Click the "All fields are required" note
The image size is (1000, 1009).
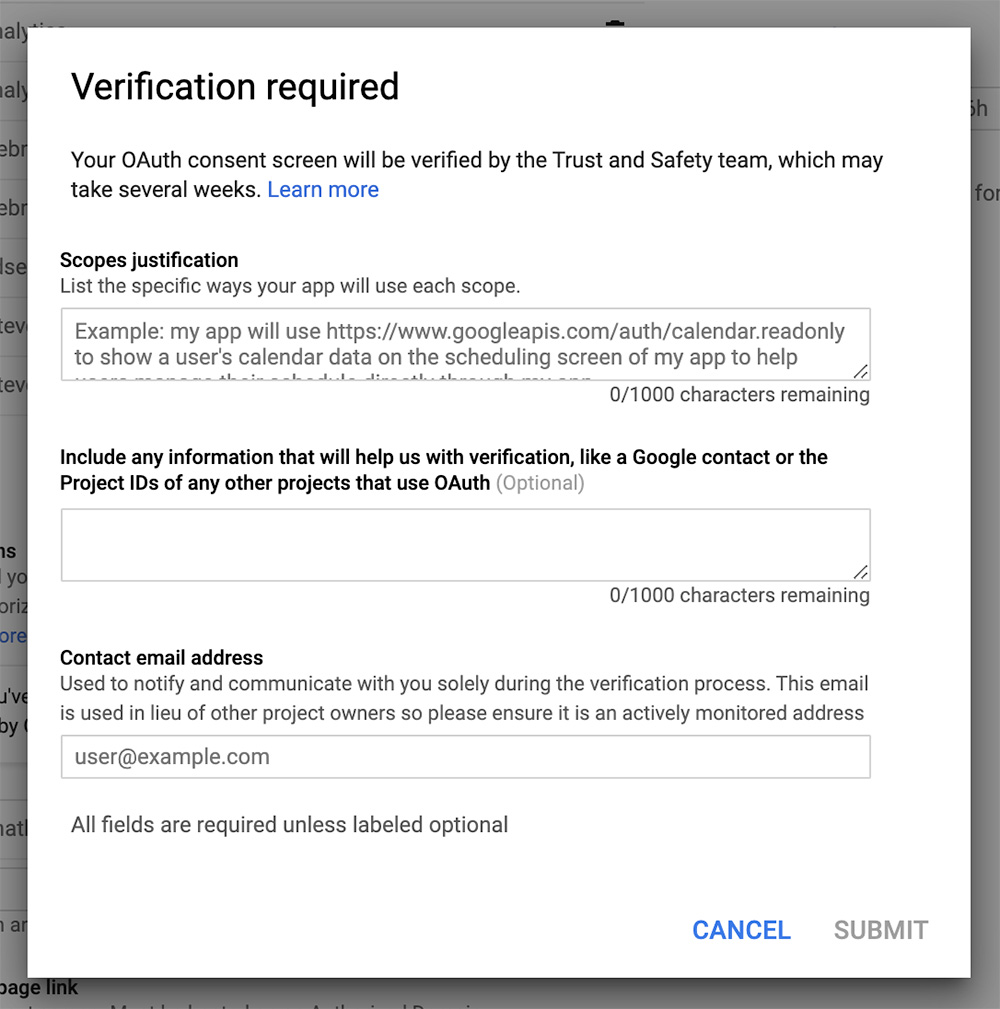290,825
